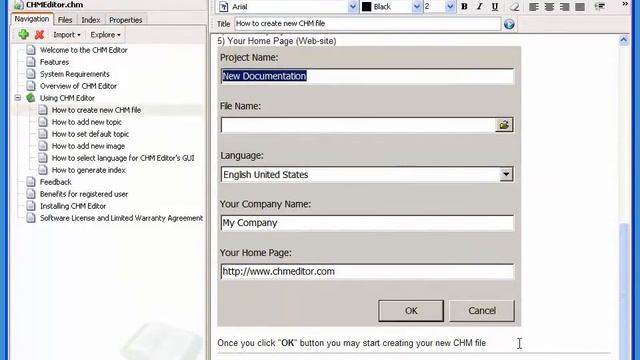
Task: Select the Feedback topic
Action: pyautogui.click(x=56, y=182)
